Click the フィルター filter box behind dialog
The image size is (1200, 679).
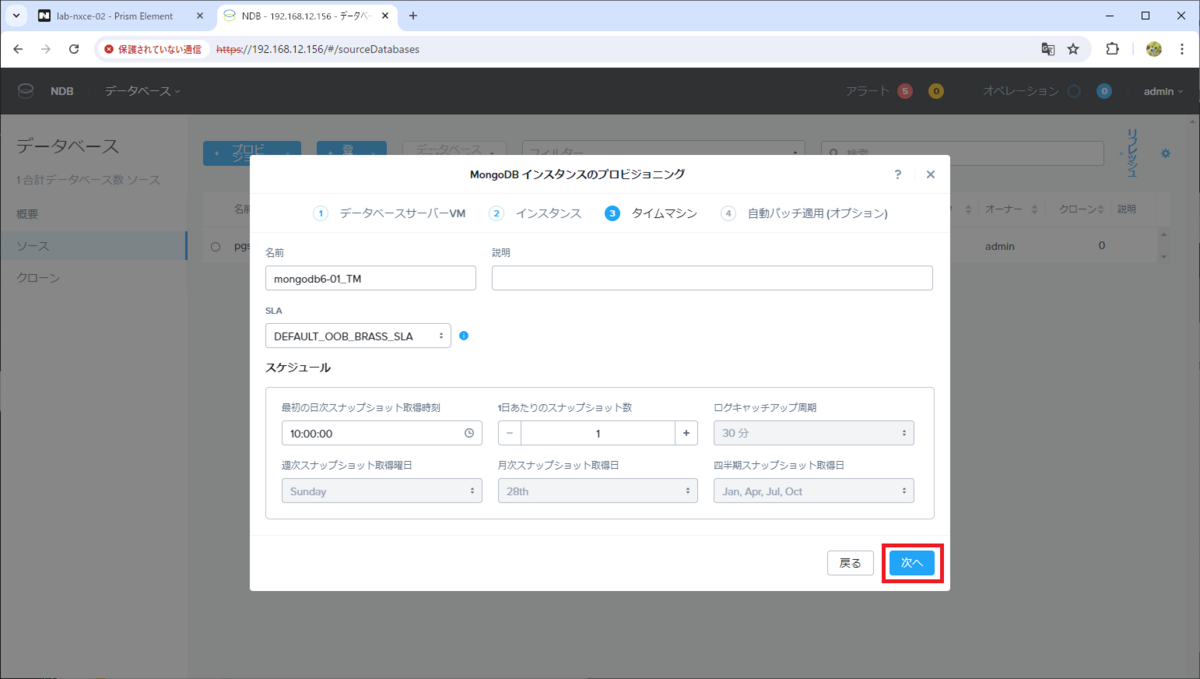pos(663,152)
